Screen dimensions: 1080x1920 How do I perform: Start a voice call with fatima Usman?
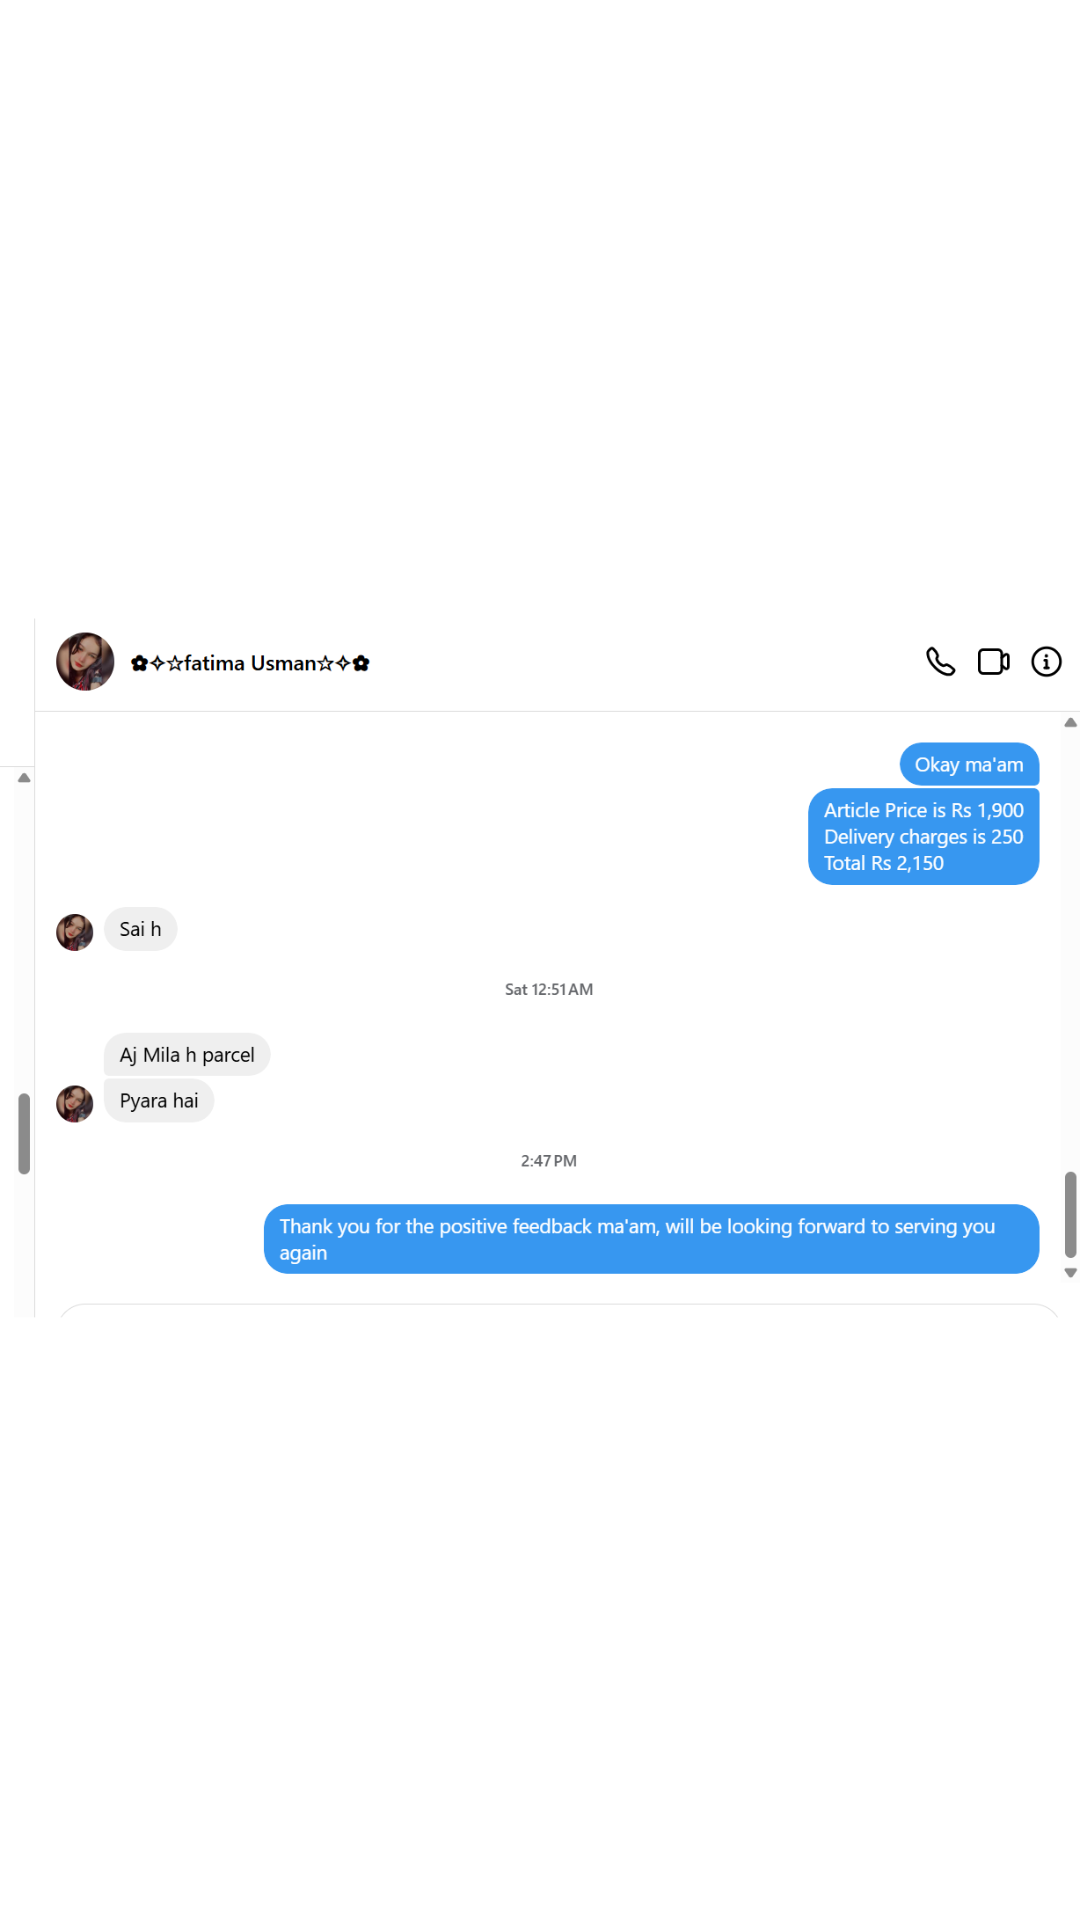tap(940, 662)
